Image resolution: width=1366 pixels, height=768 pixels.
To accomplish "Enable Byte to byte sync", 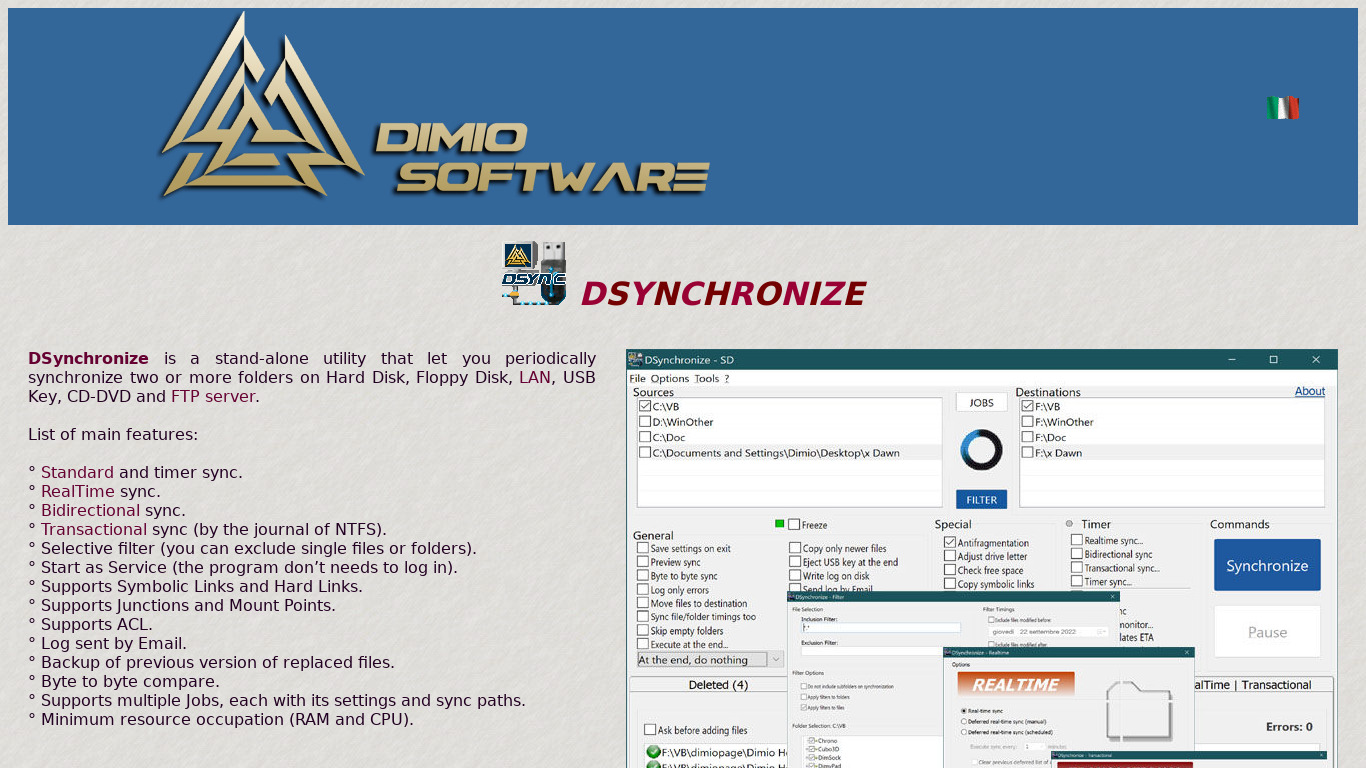I will click(x=643, y=576).
